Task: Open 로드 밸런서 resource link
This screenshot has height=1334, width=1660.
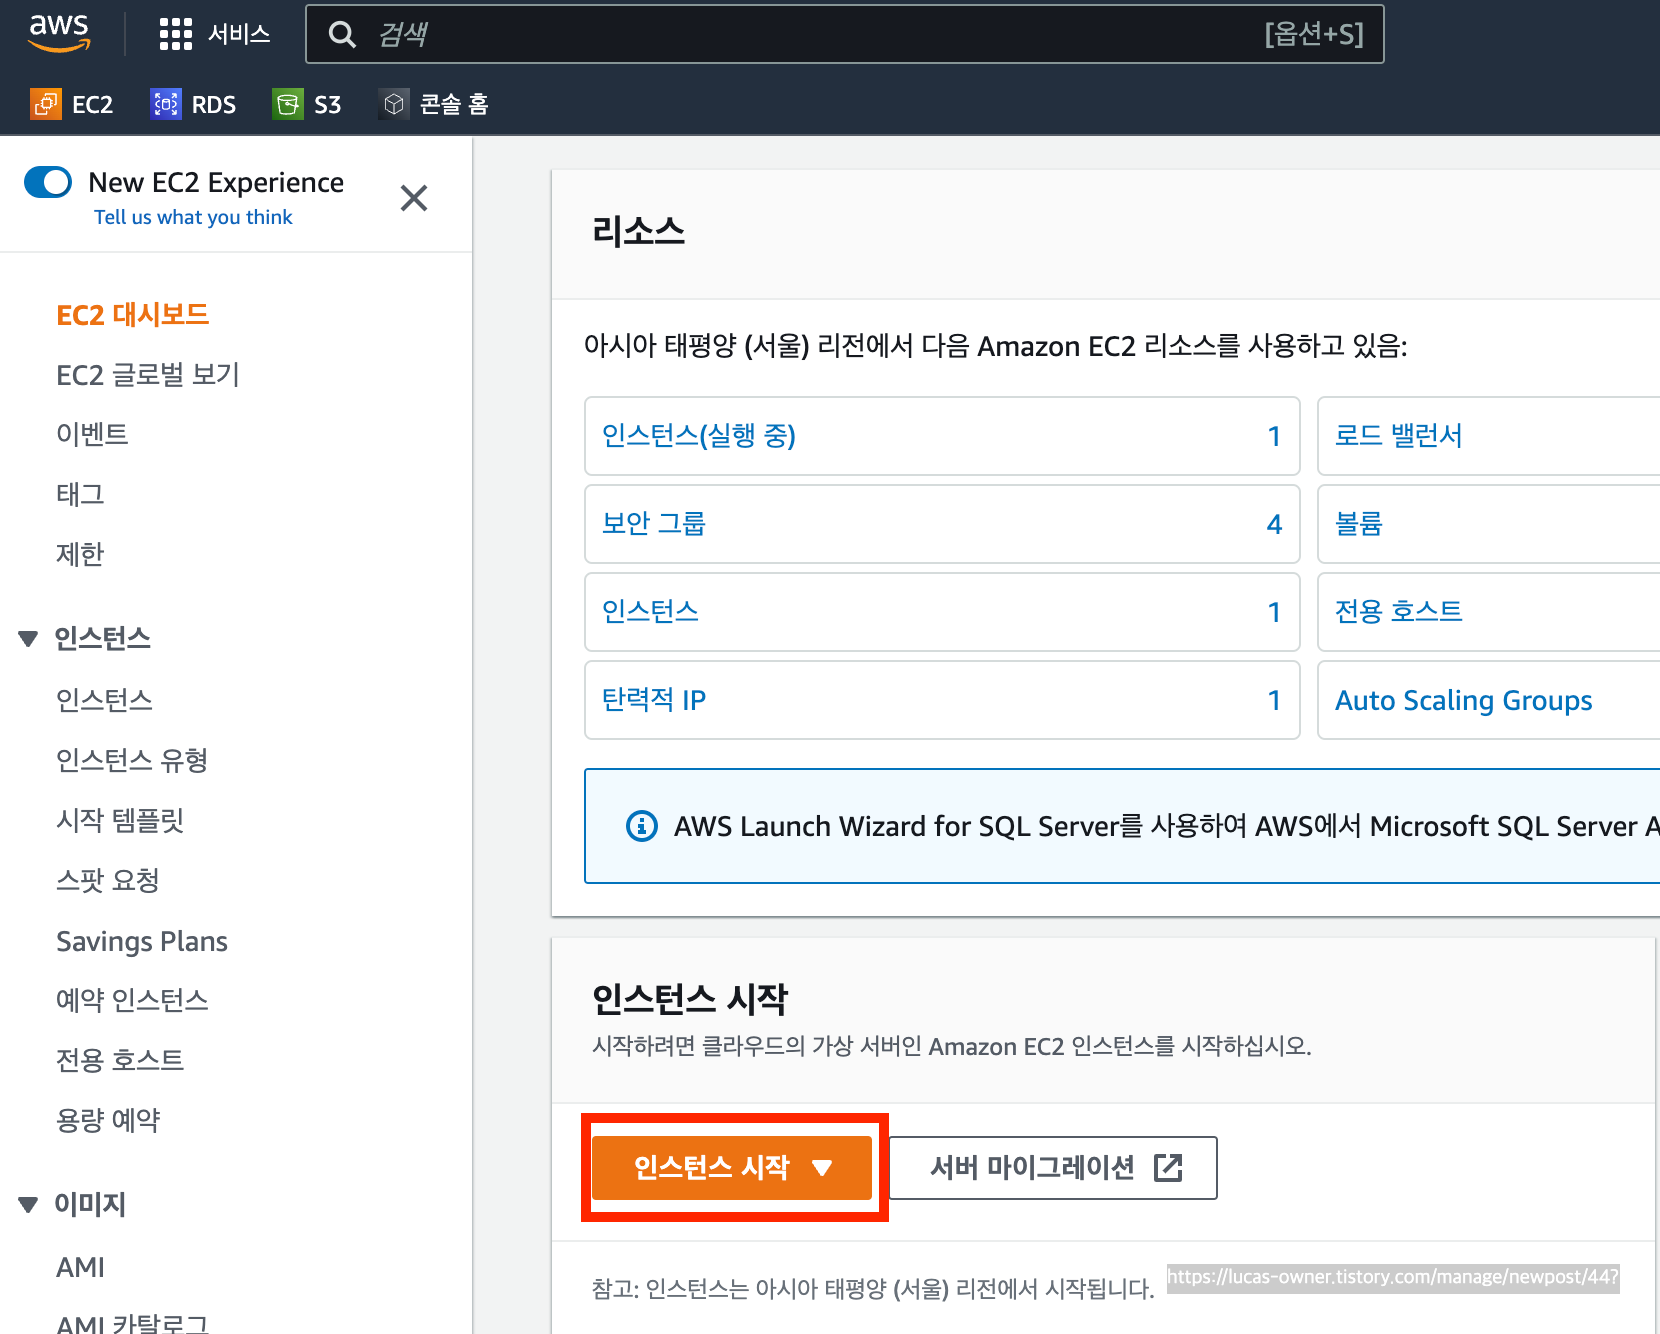Action: tap(1399, 435)
